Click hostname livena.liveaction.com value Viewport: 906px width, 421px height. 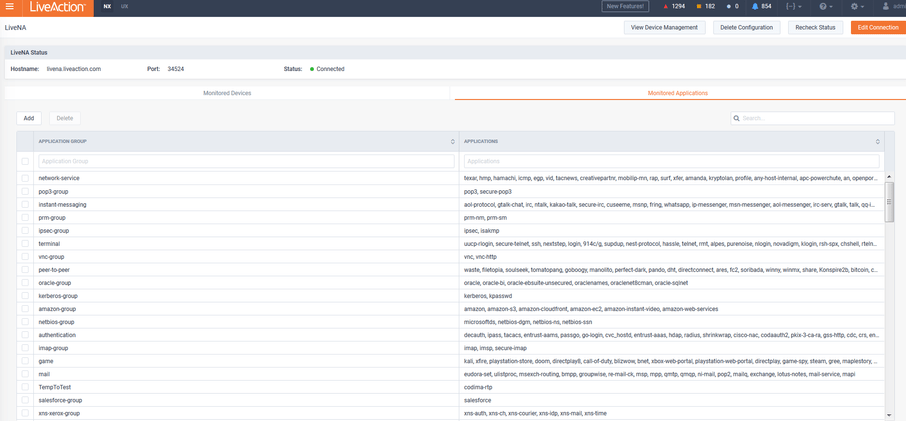coord(74,69)
